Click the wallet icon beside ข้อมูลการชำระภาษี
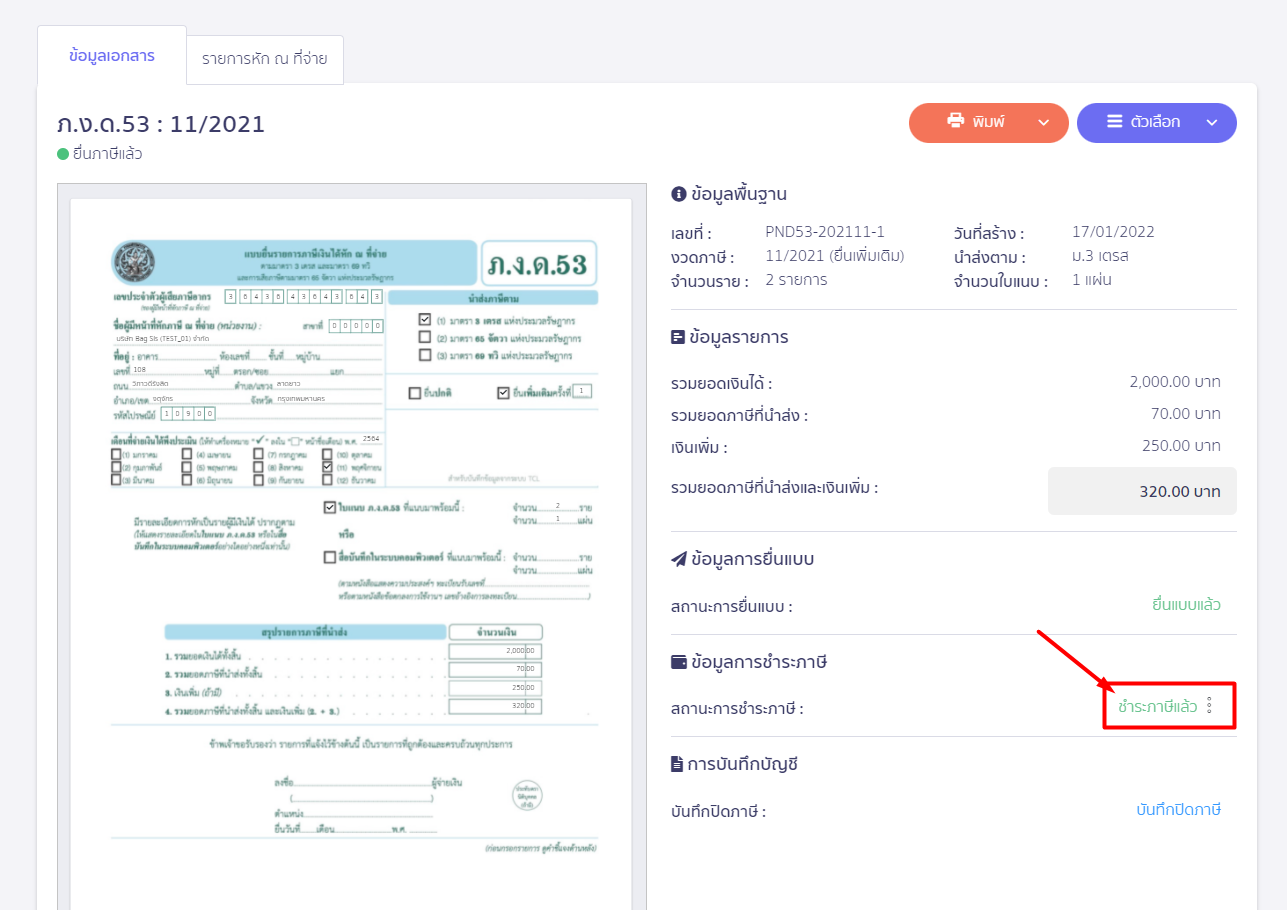 [x=678, y=662]
